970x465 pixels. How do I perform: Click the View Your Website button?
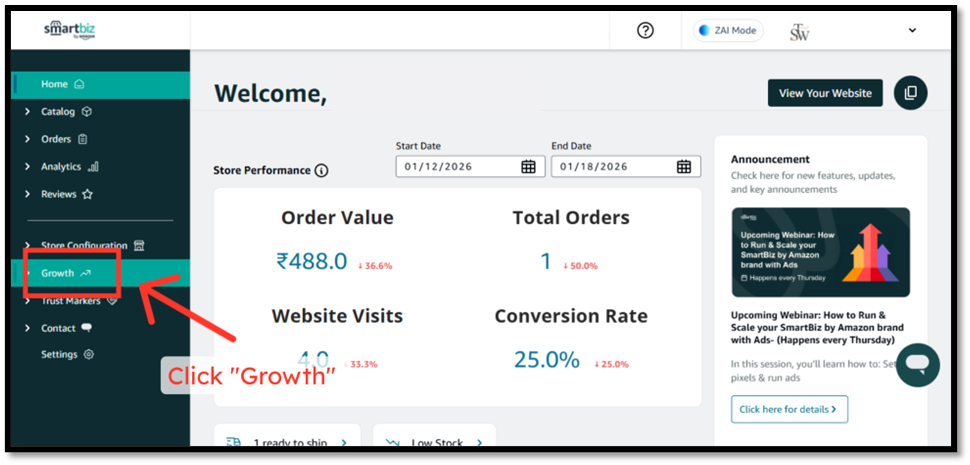coord(824,93)
